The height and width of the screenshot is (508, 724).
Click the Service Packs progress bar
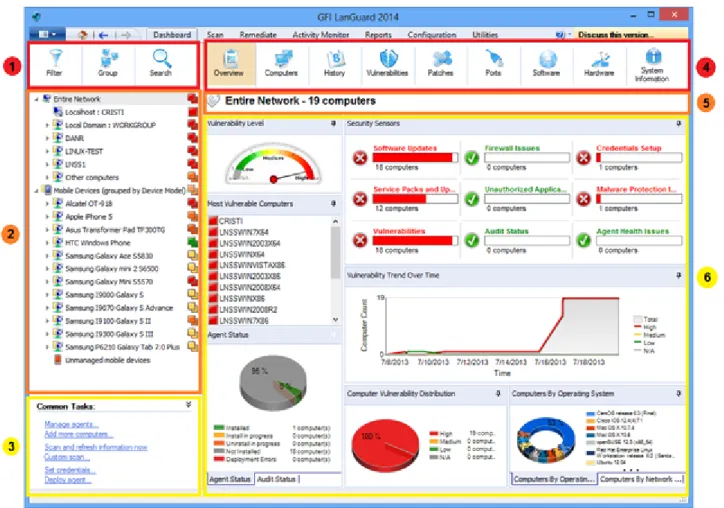(416, 199)
